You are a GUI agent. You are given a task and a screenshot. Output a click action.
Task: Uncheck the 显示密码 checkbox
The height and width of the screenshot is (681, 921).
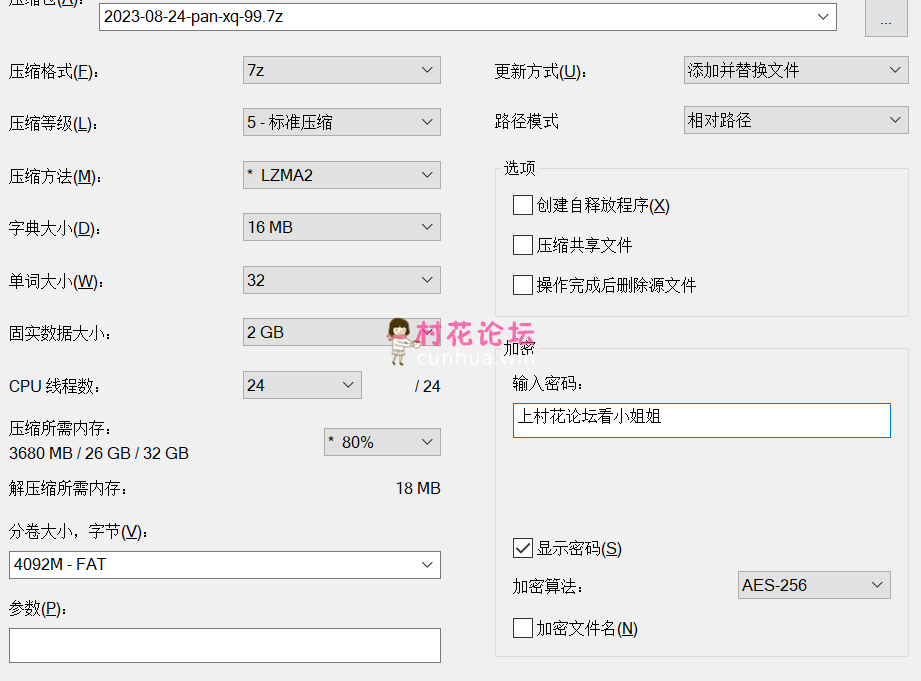pos(523,548)
